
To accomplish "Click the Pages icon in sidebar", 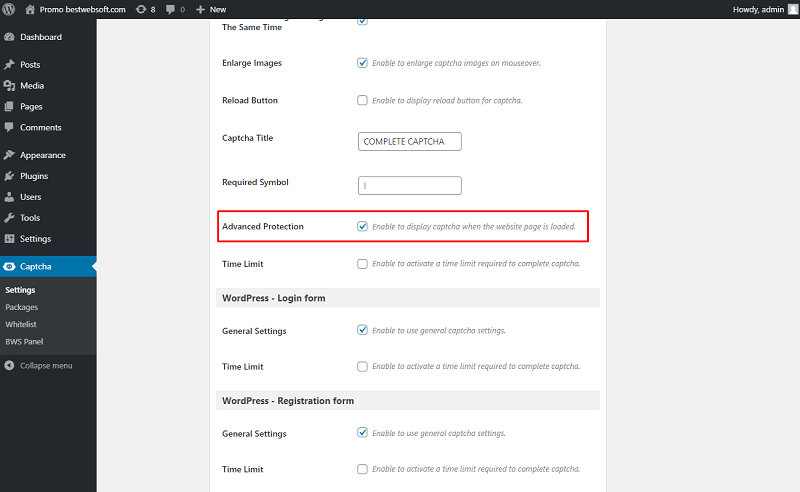I will (9, 106).
